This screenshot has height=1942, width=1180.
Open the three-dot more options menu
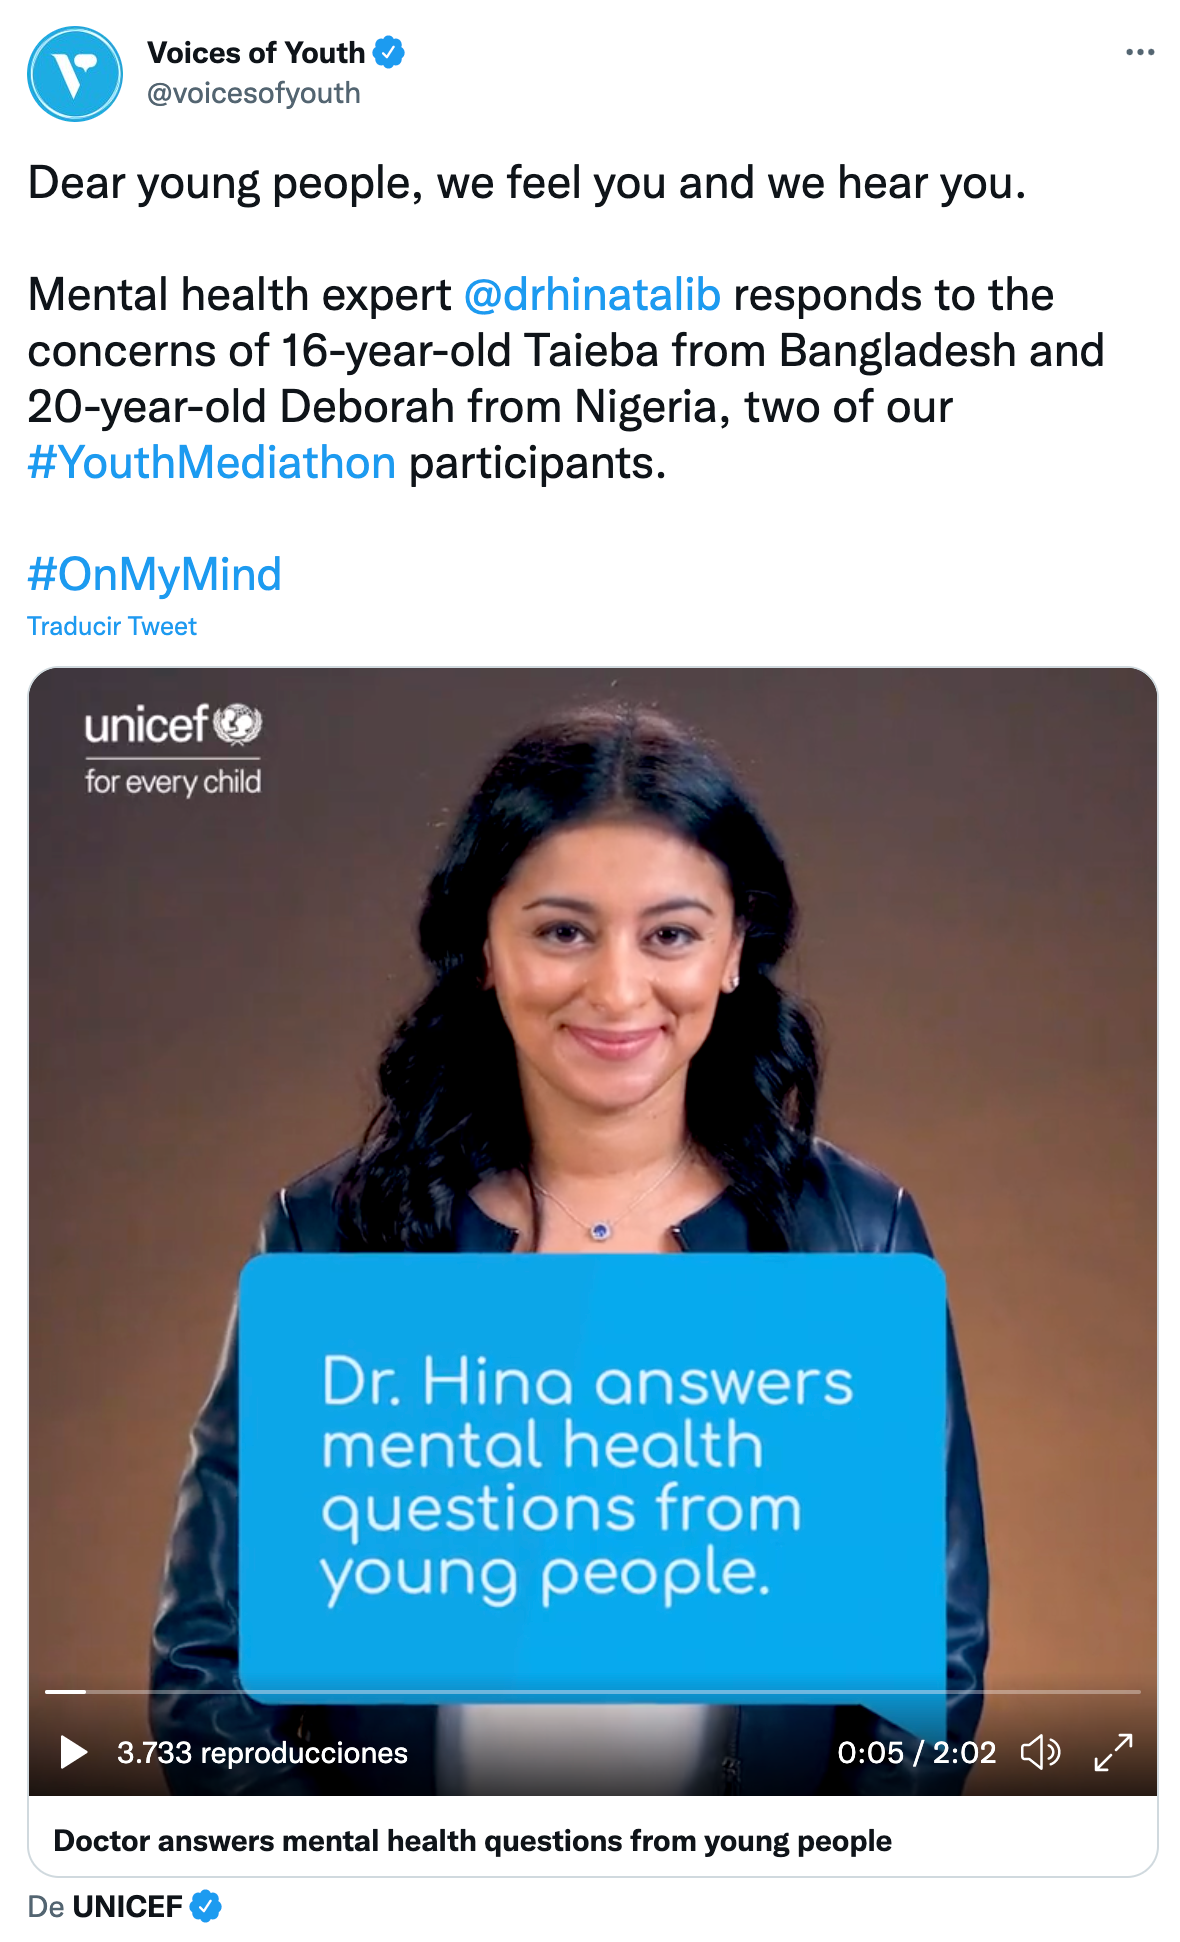tap(1139, 52)
